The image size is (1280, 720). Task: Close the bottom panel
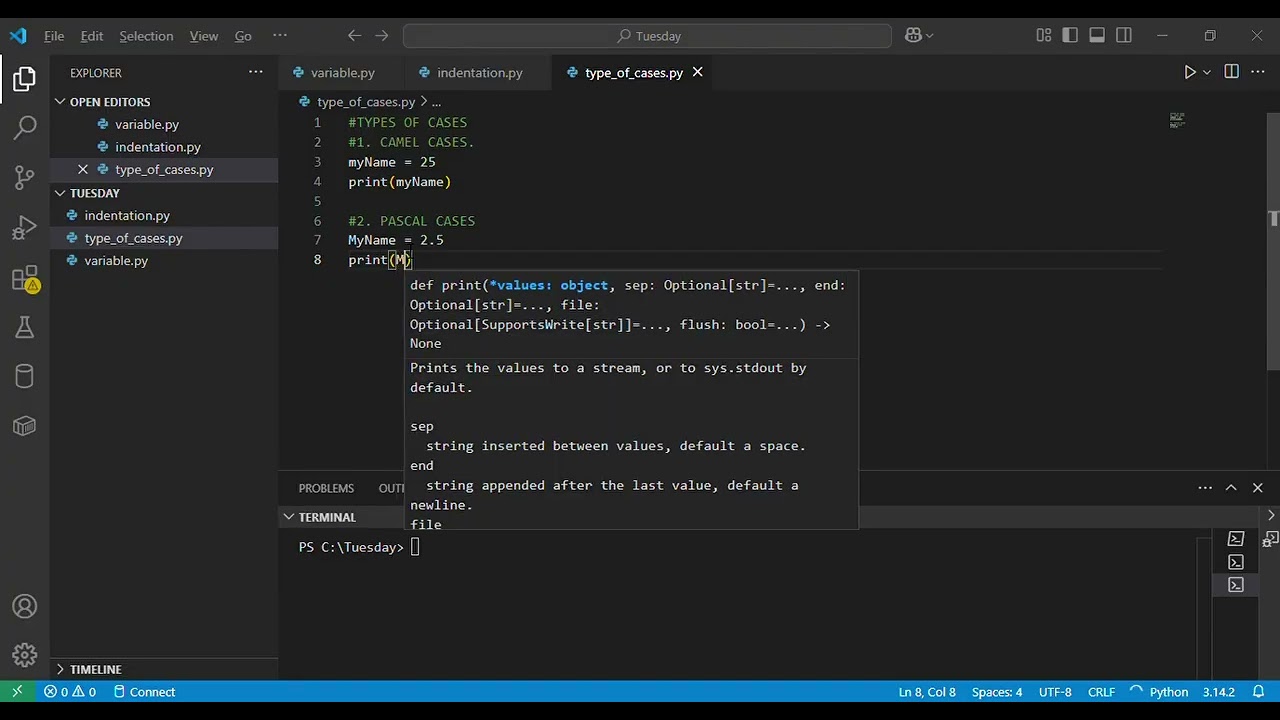tap(1257, 488)
